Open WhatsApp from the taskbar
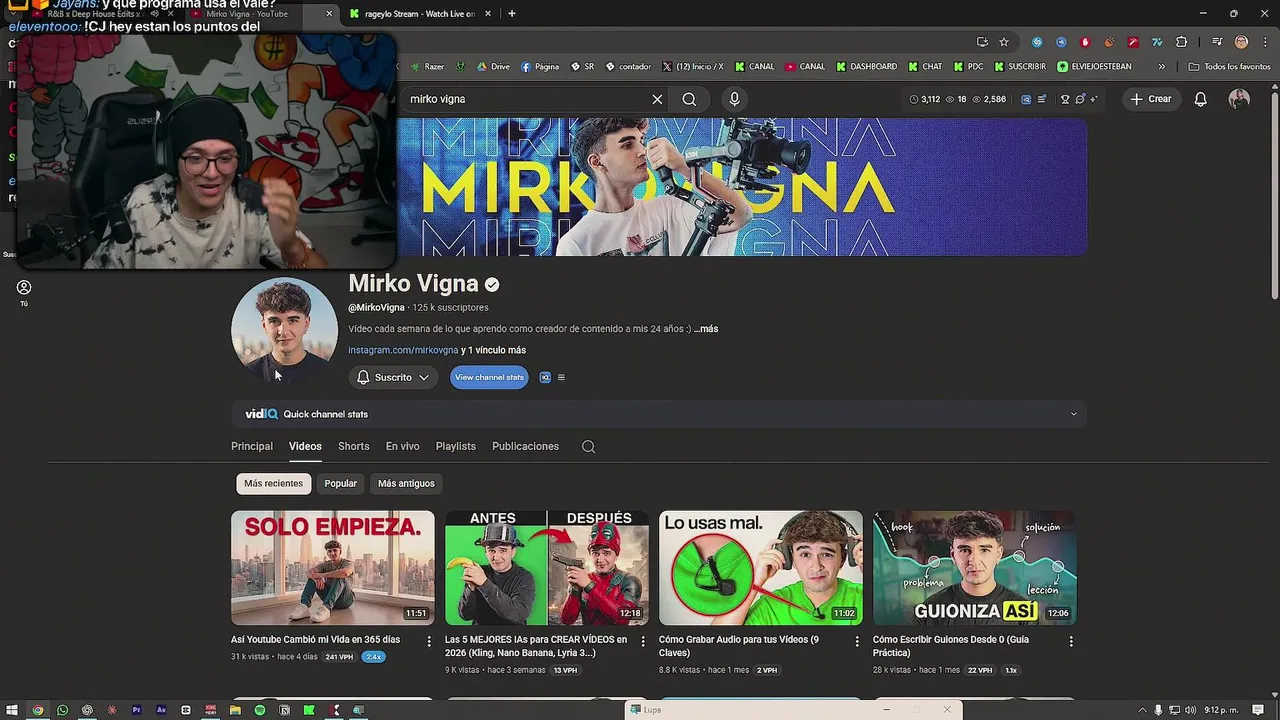This screenshot has width=1280, height=720. [x=62, y=710]
